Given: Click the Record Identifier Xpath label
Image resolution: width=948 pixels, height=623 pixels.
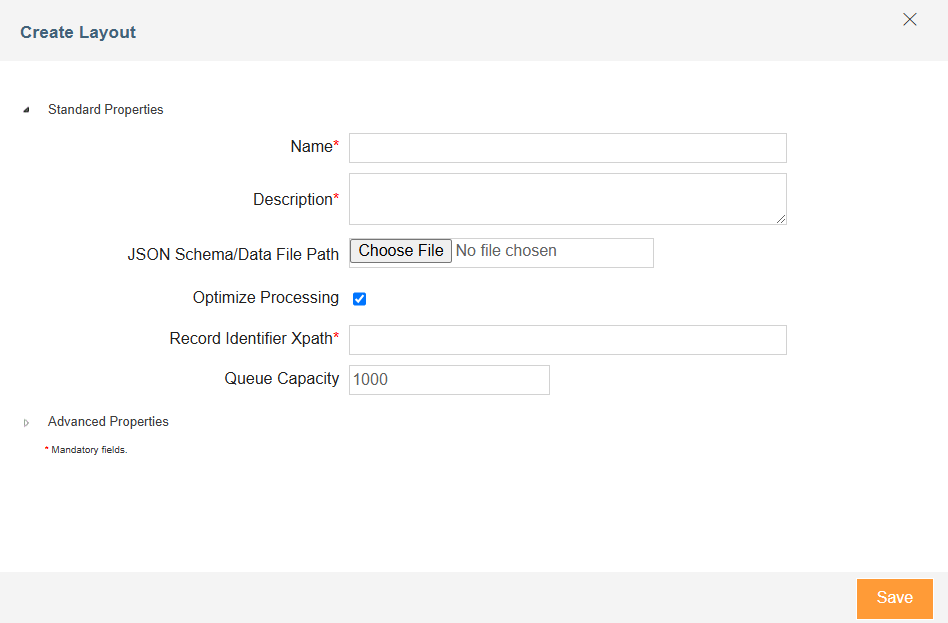Looking at the screenshot, I should click(250, 339).
